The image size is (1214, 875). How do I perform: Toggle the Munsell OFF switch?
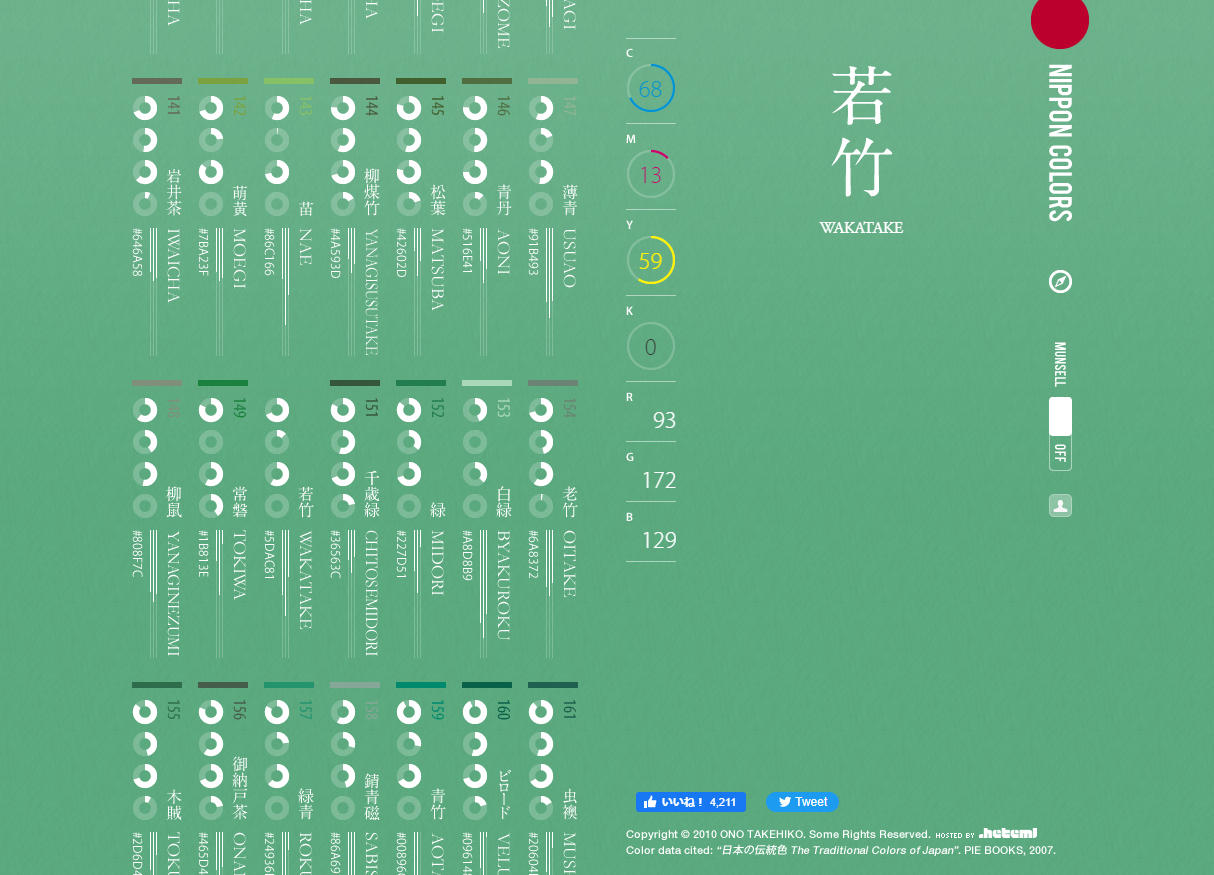click(1060, 433)
